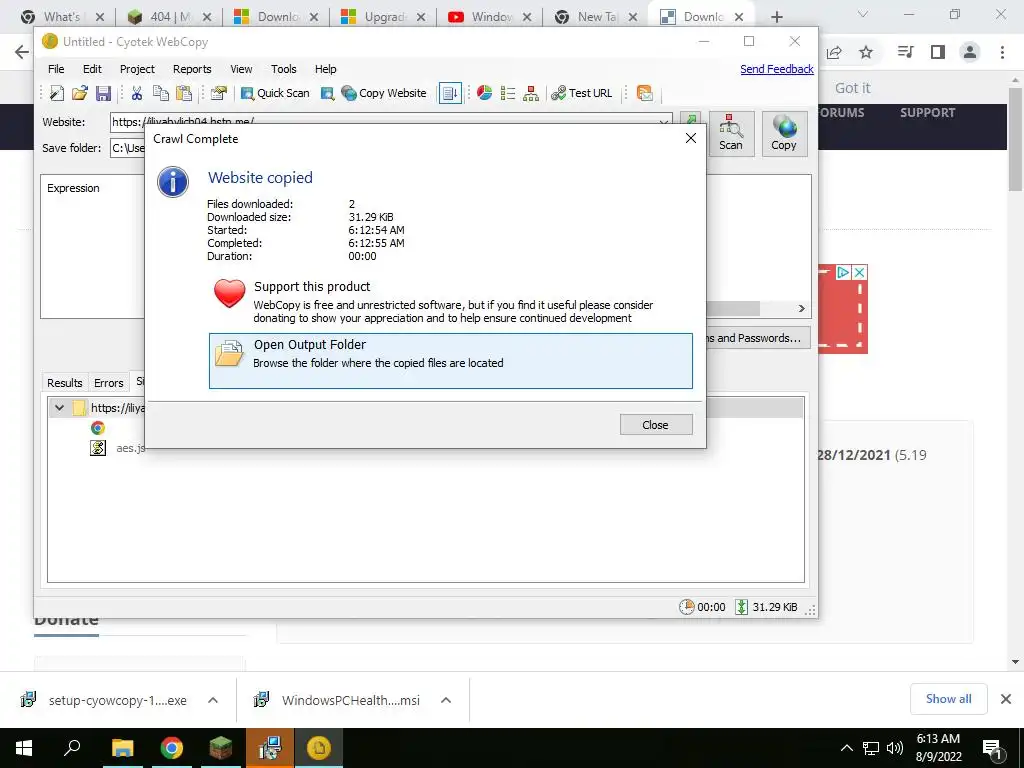
Task: Click the horizontal scrollbar right arrow
Action: pos(802,308)
